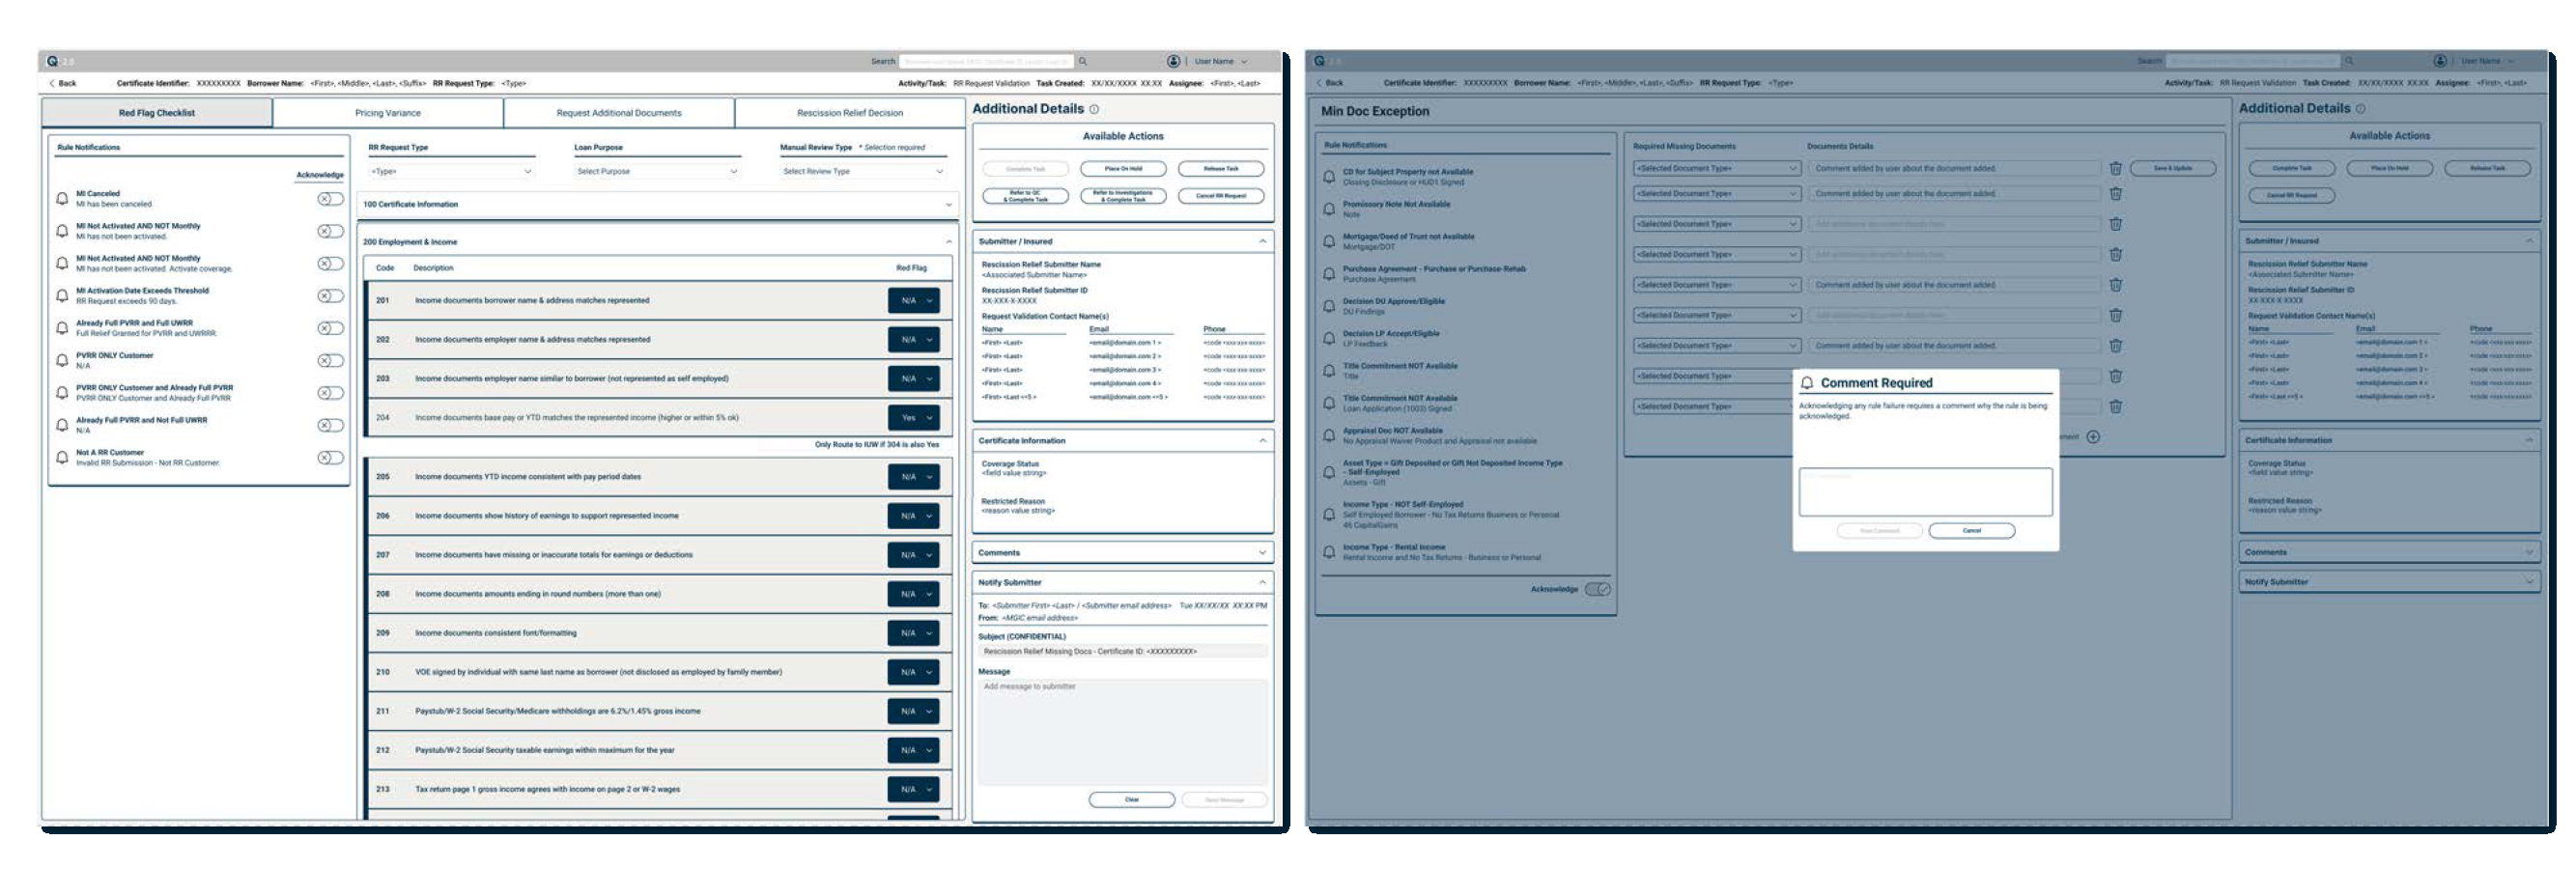The image size is (2576, 896).
Task: Click the search magnifier icon in Red Flag Checklist window
Action: pyautogui.click(x=1082, y=61)
